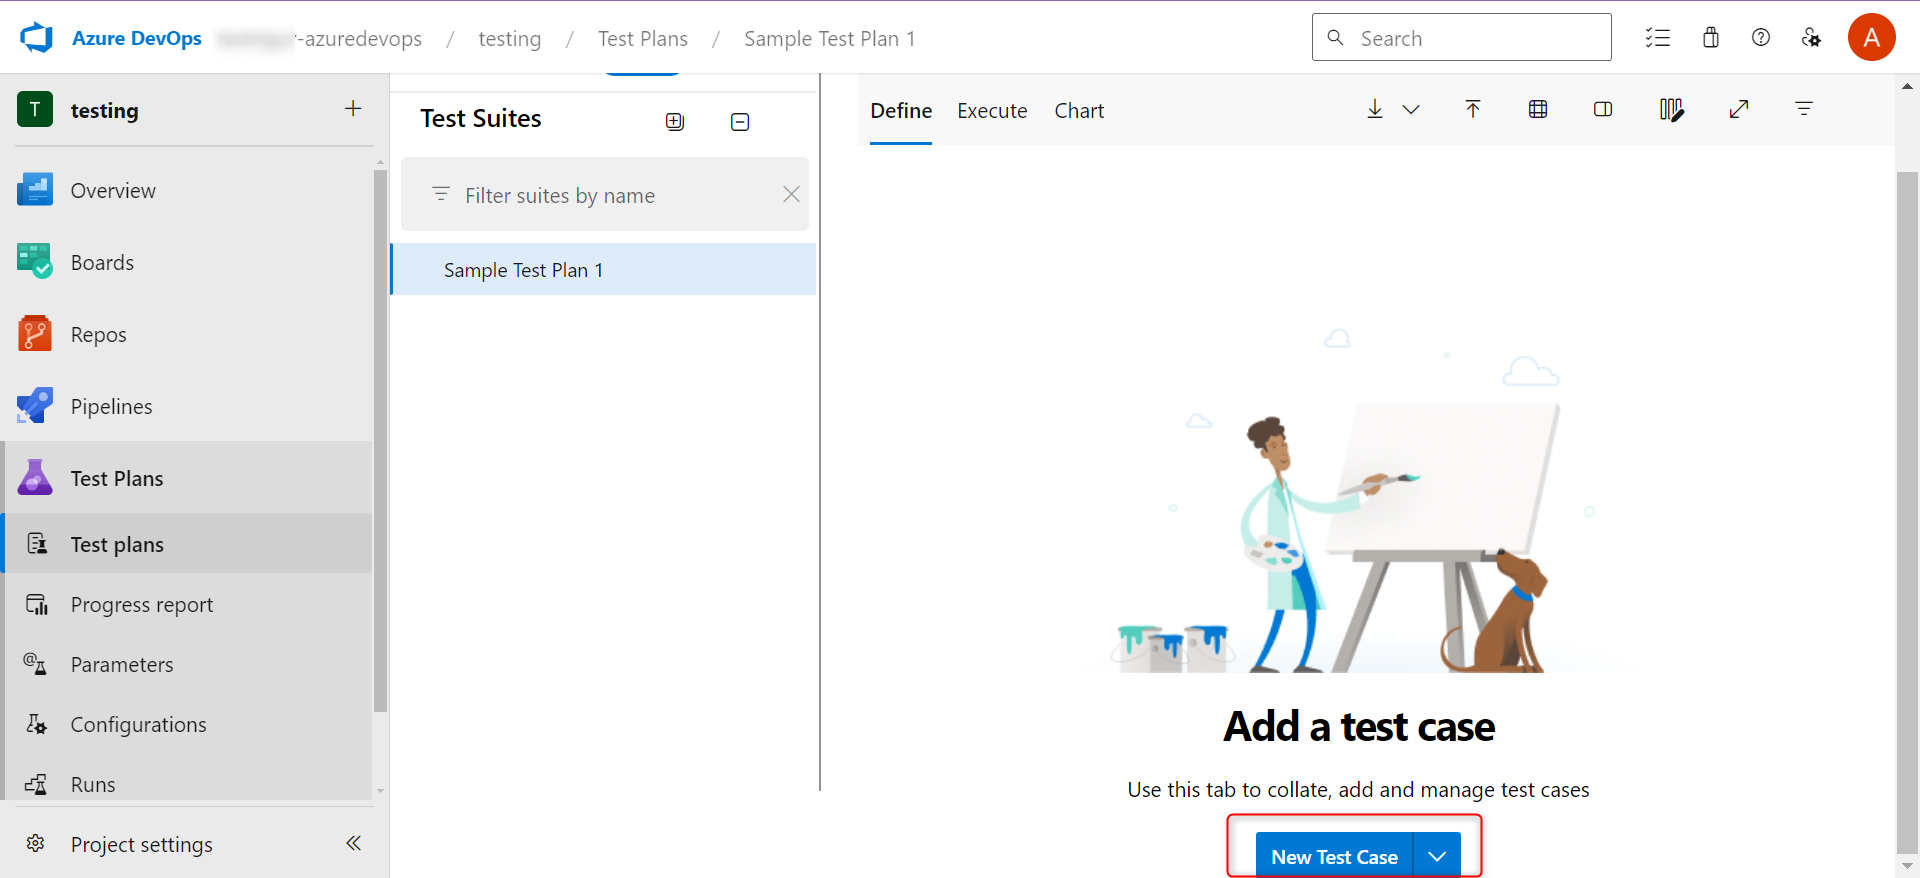Open the import dropdown chevron in toolbar
This screenshot has width=1920, height=878.
point(1411,110)
